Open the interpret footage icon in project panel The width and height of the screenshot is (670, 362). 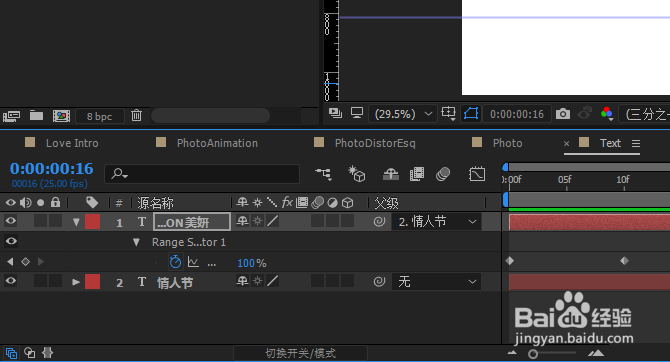click(x=12, y=116)
